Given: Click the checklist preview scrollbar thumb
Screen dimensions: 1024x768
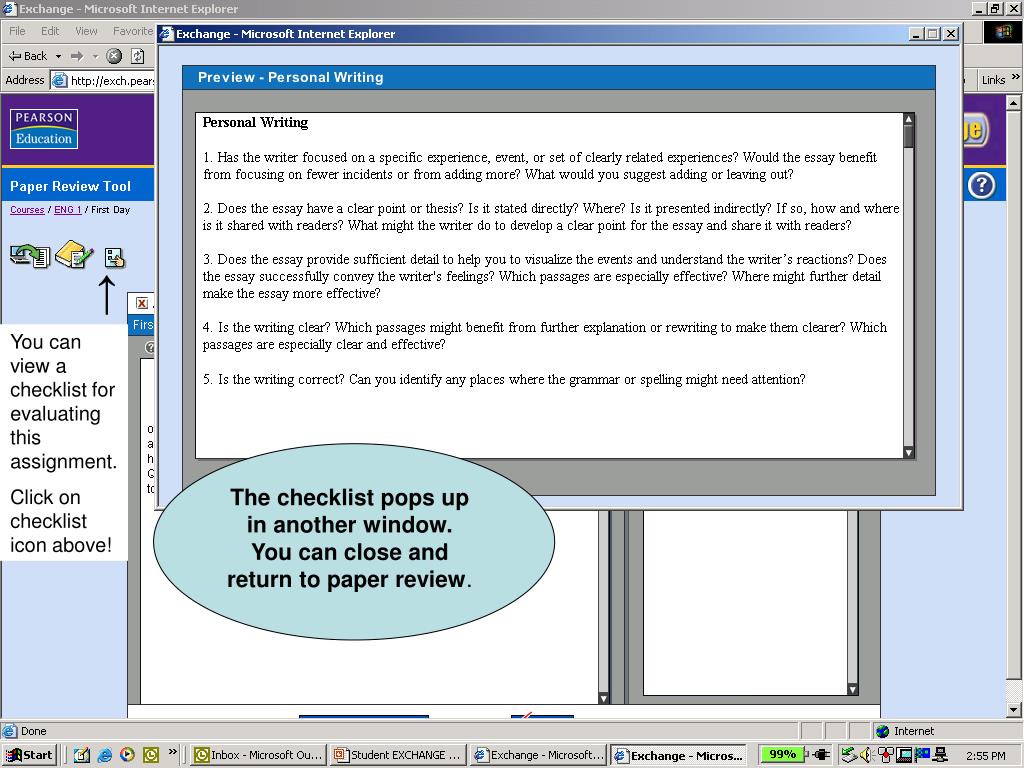Looking at the screenshot, I should coord(908,136).
